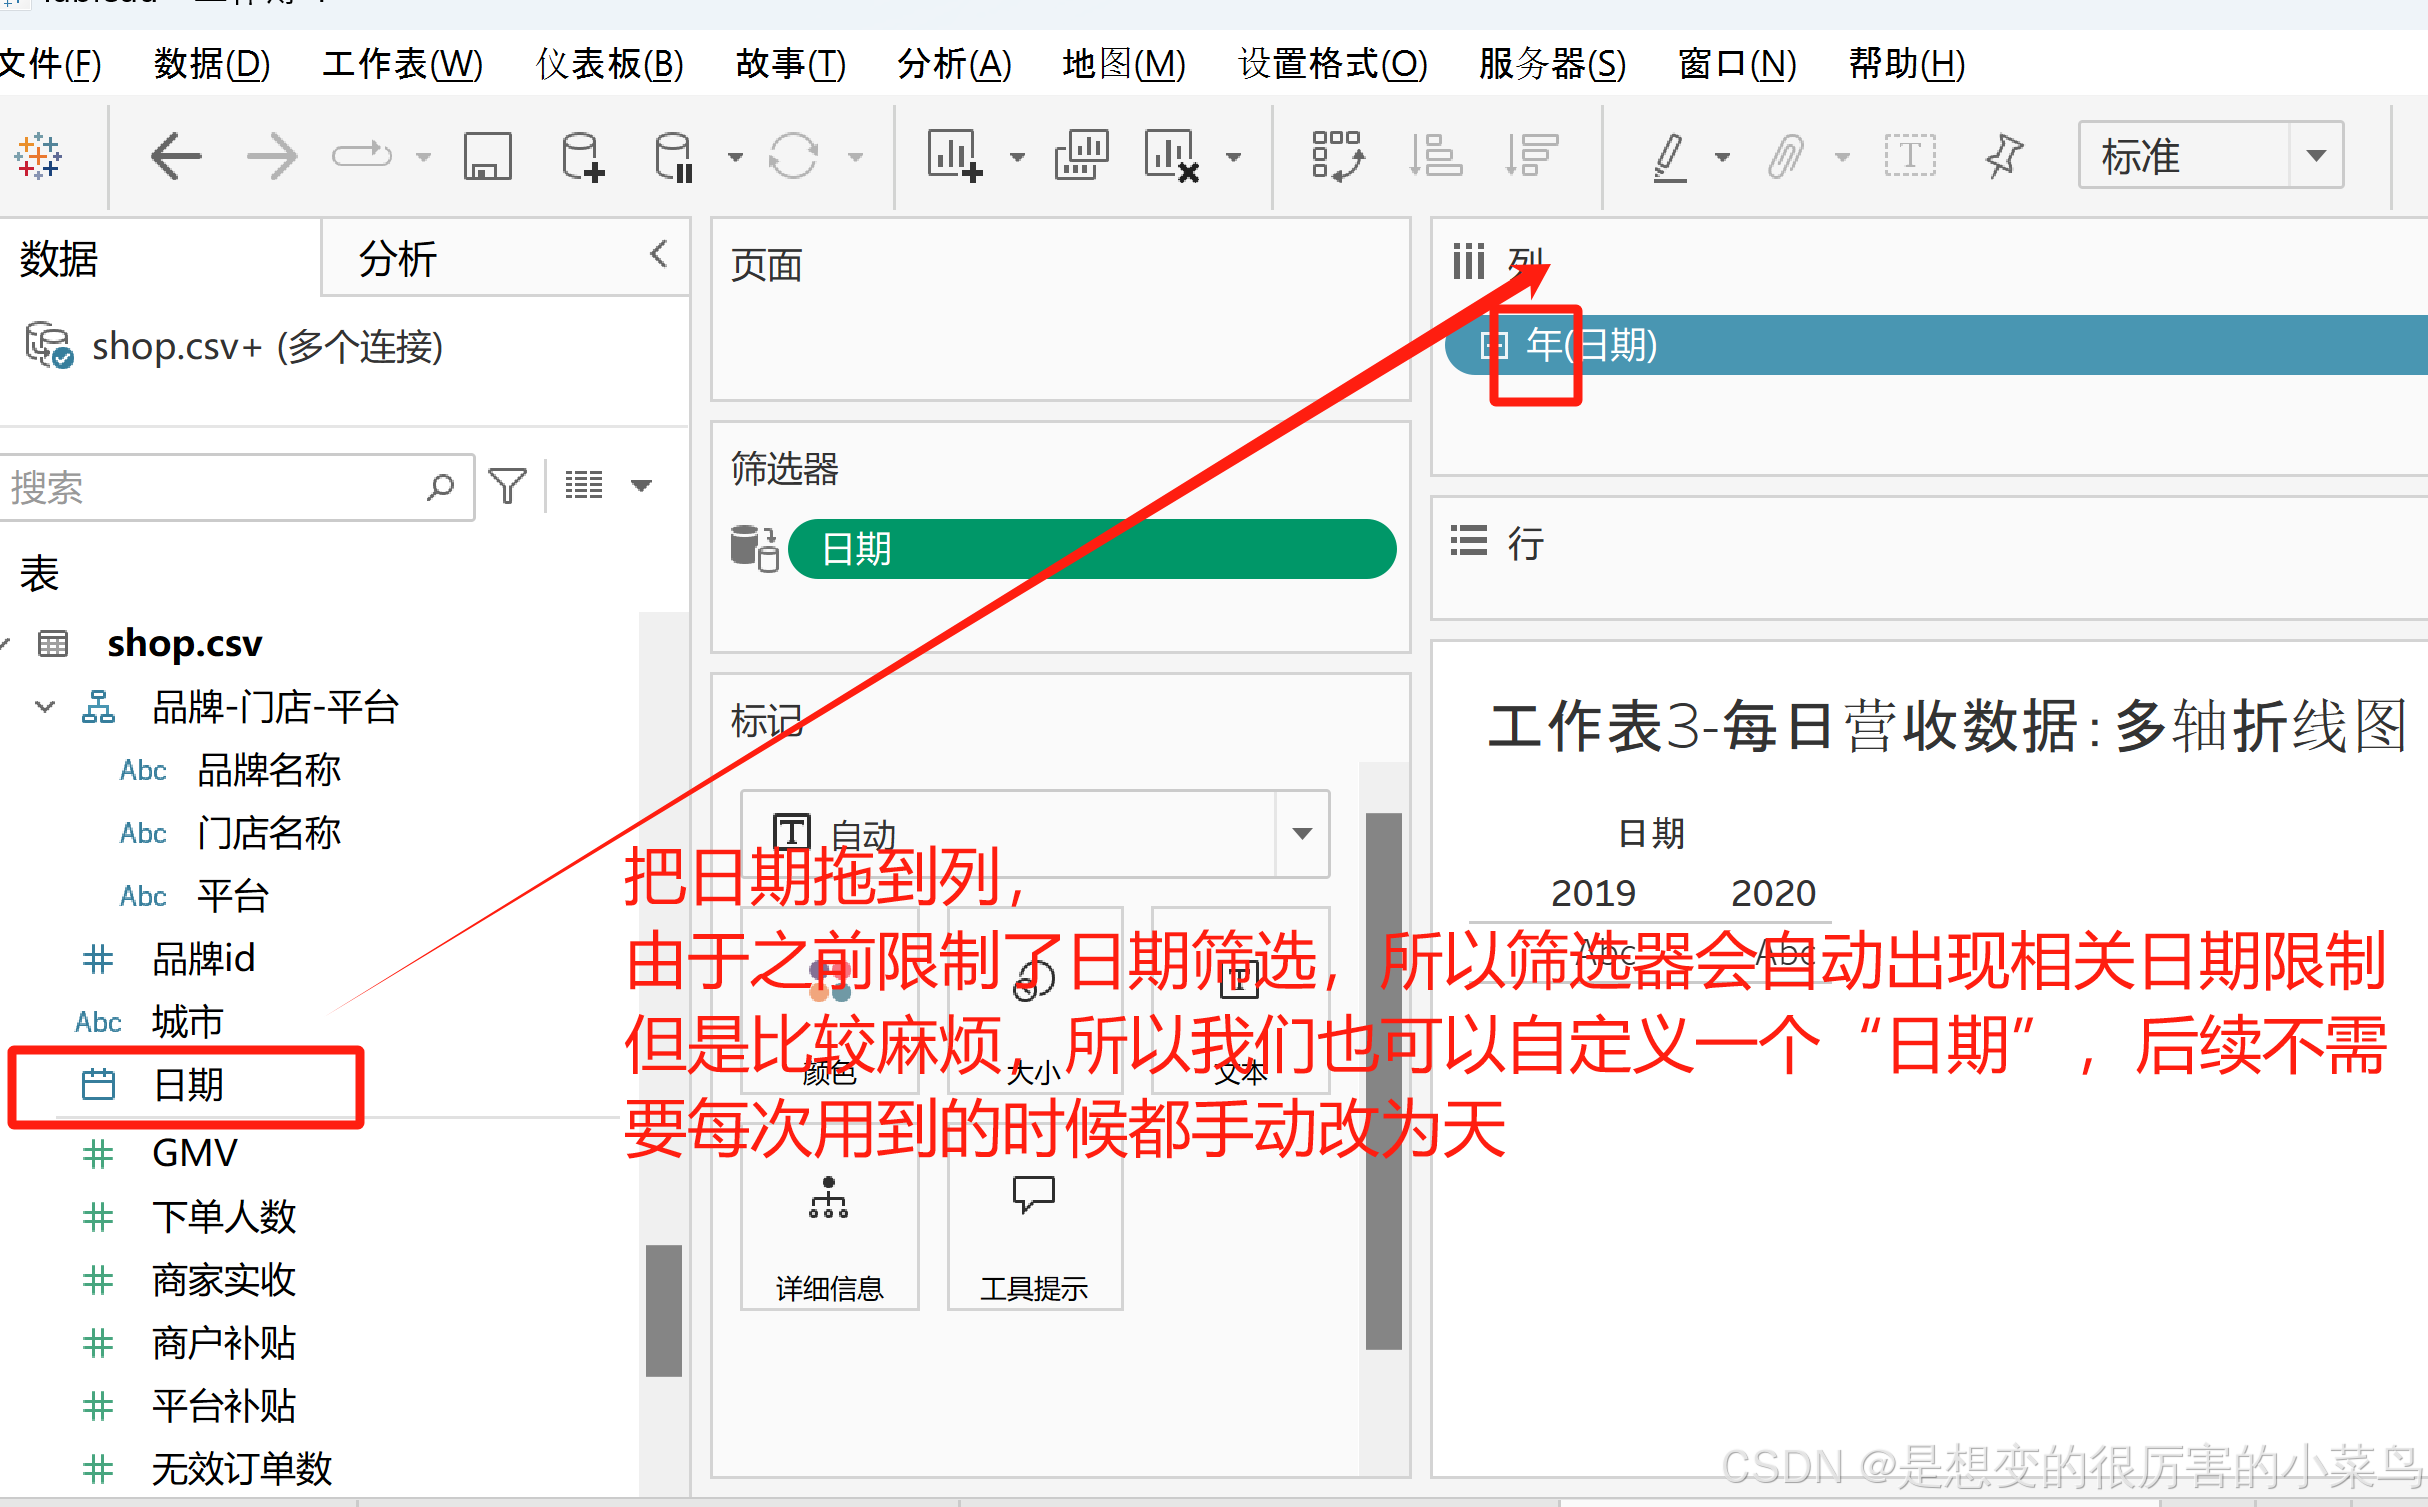Image resolution: width=2428 pixels, height=1507 pixels.
Task: Click the 工具提示 marks button
Action: [x=1034, y=1230]
